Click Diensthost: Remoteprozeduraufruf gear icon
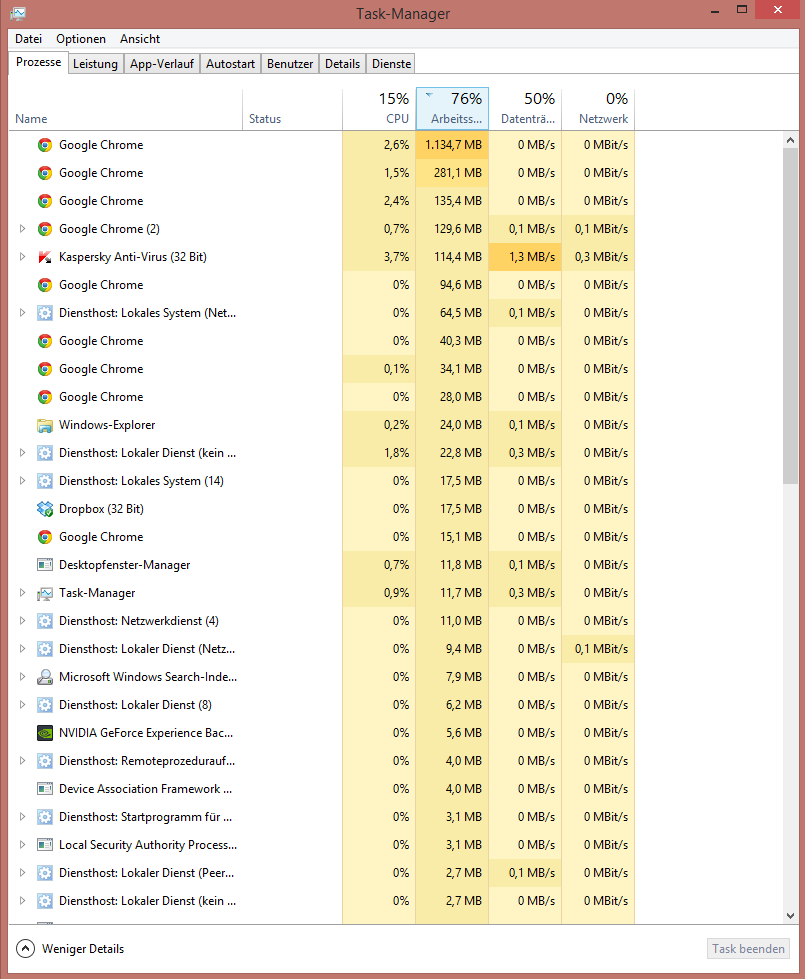The height and width of the screenshot is (979, 805). pyautogui.click(x=44, y=761)
